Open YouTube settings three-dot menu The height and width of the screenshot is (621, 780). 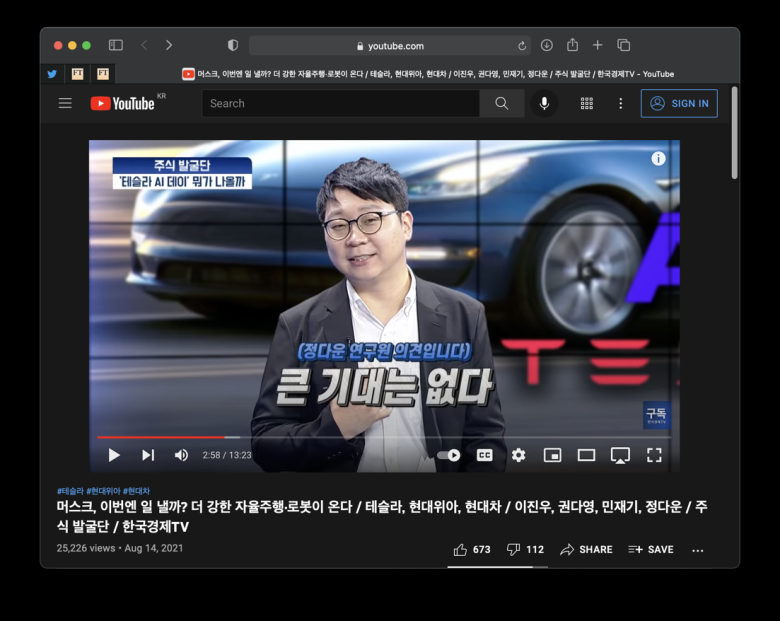(x=620, y=104)
